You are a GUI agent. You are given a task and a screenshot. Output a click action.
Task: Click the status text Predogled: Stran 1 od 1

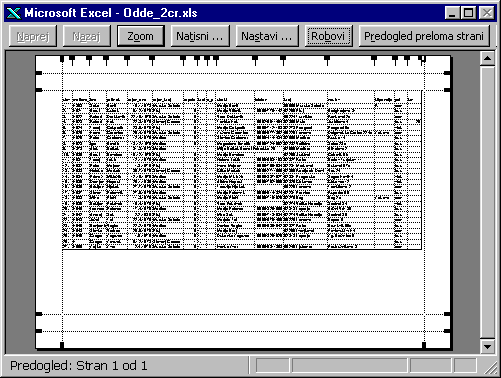(79, 366)
